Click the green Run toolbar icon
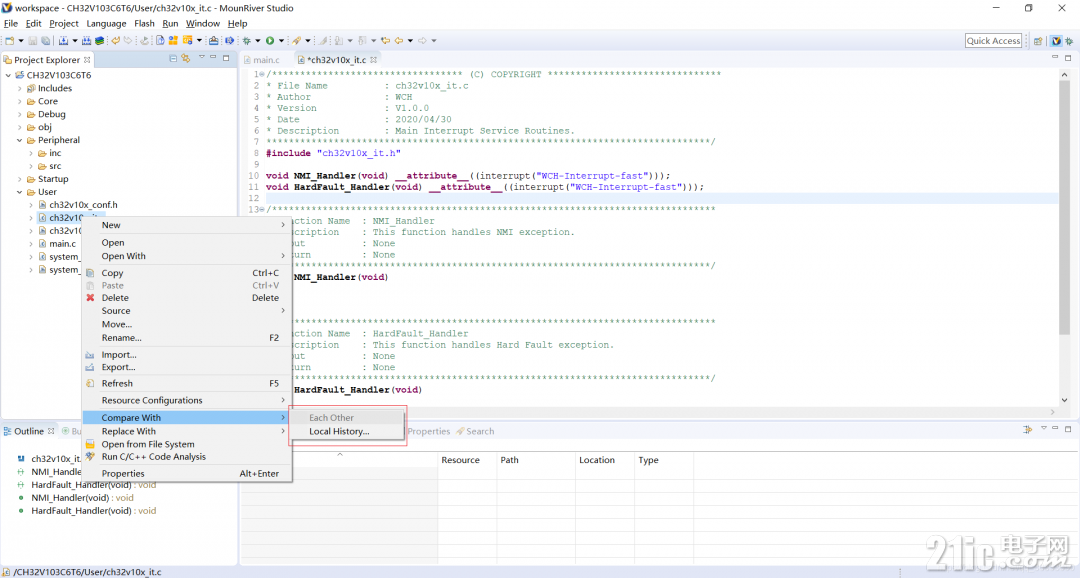1080x578 pixels. [270, 41]
